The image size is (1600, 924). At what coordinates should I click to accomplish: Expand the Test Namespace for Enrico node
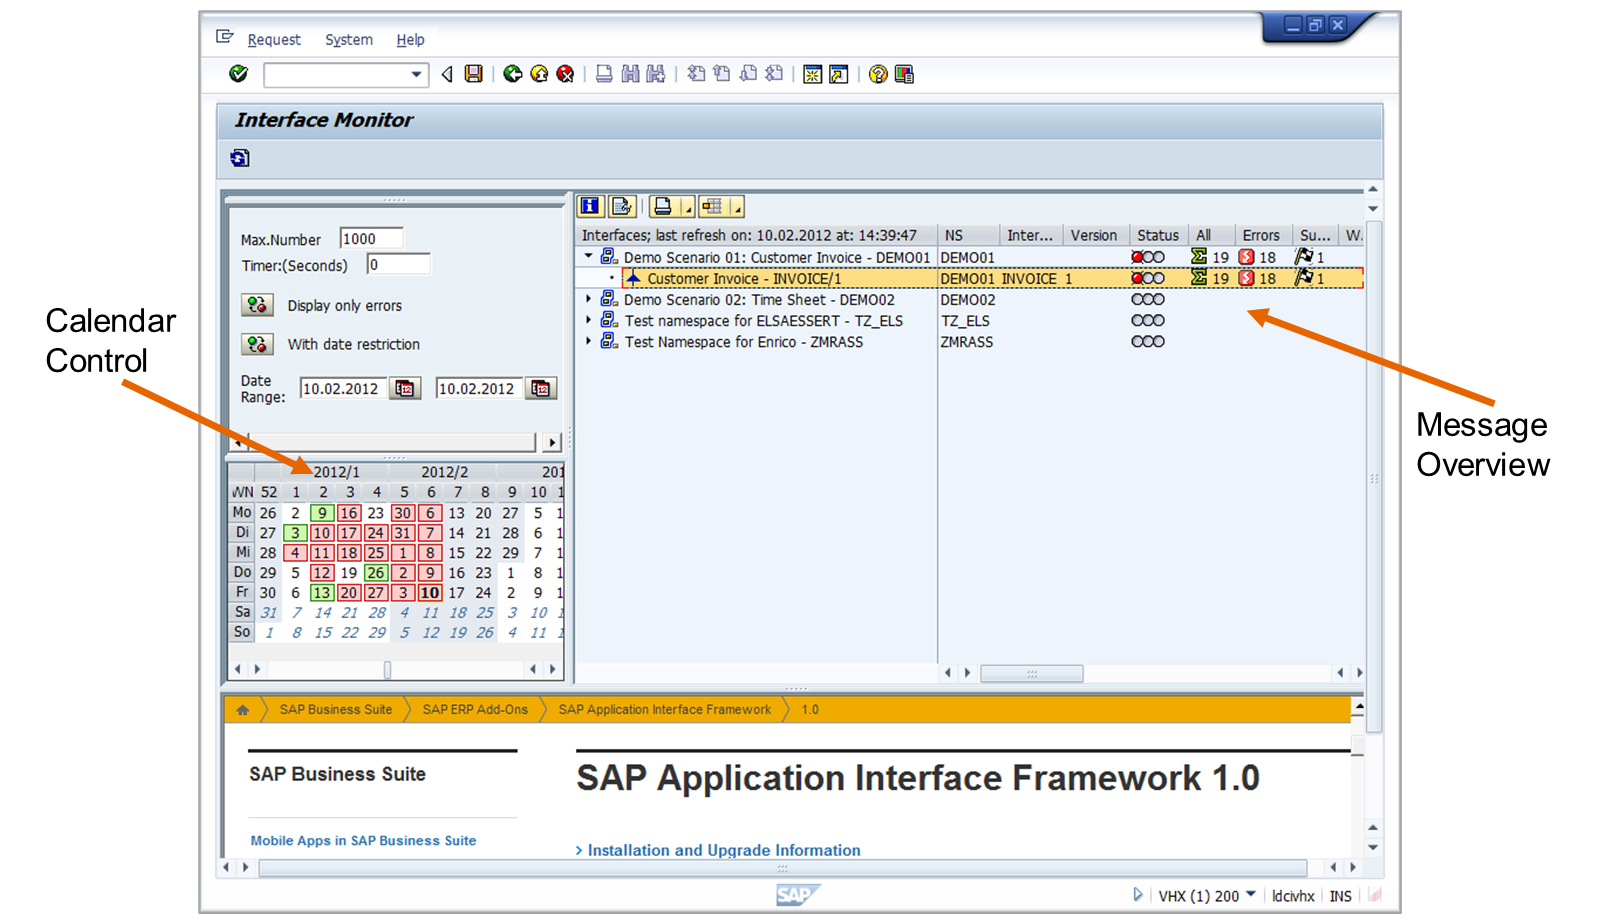[x=588, y=341]
